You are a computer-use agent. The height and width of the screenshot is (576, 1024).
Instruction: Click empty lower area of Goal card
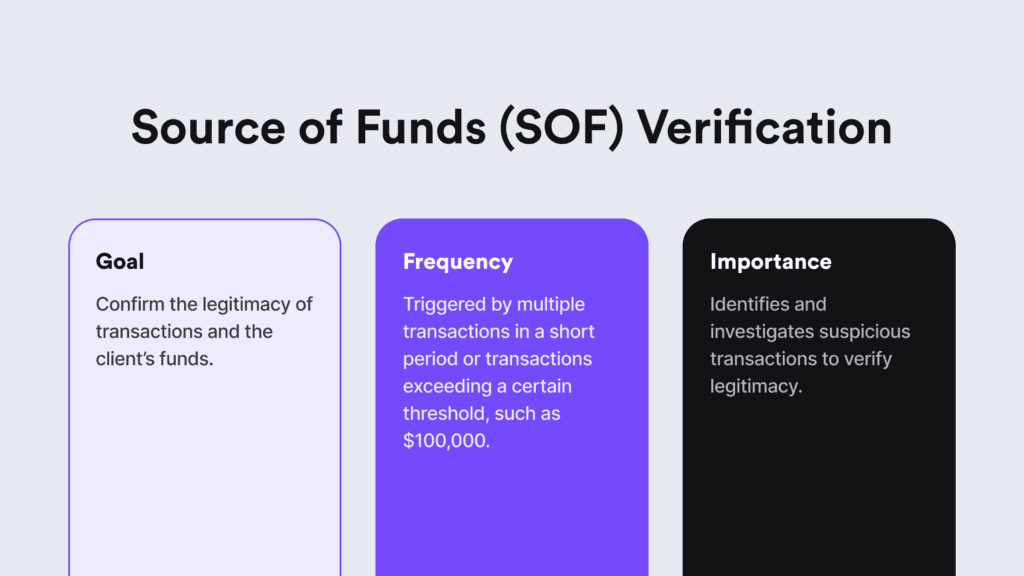[x=204, y=480]
